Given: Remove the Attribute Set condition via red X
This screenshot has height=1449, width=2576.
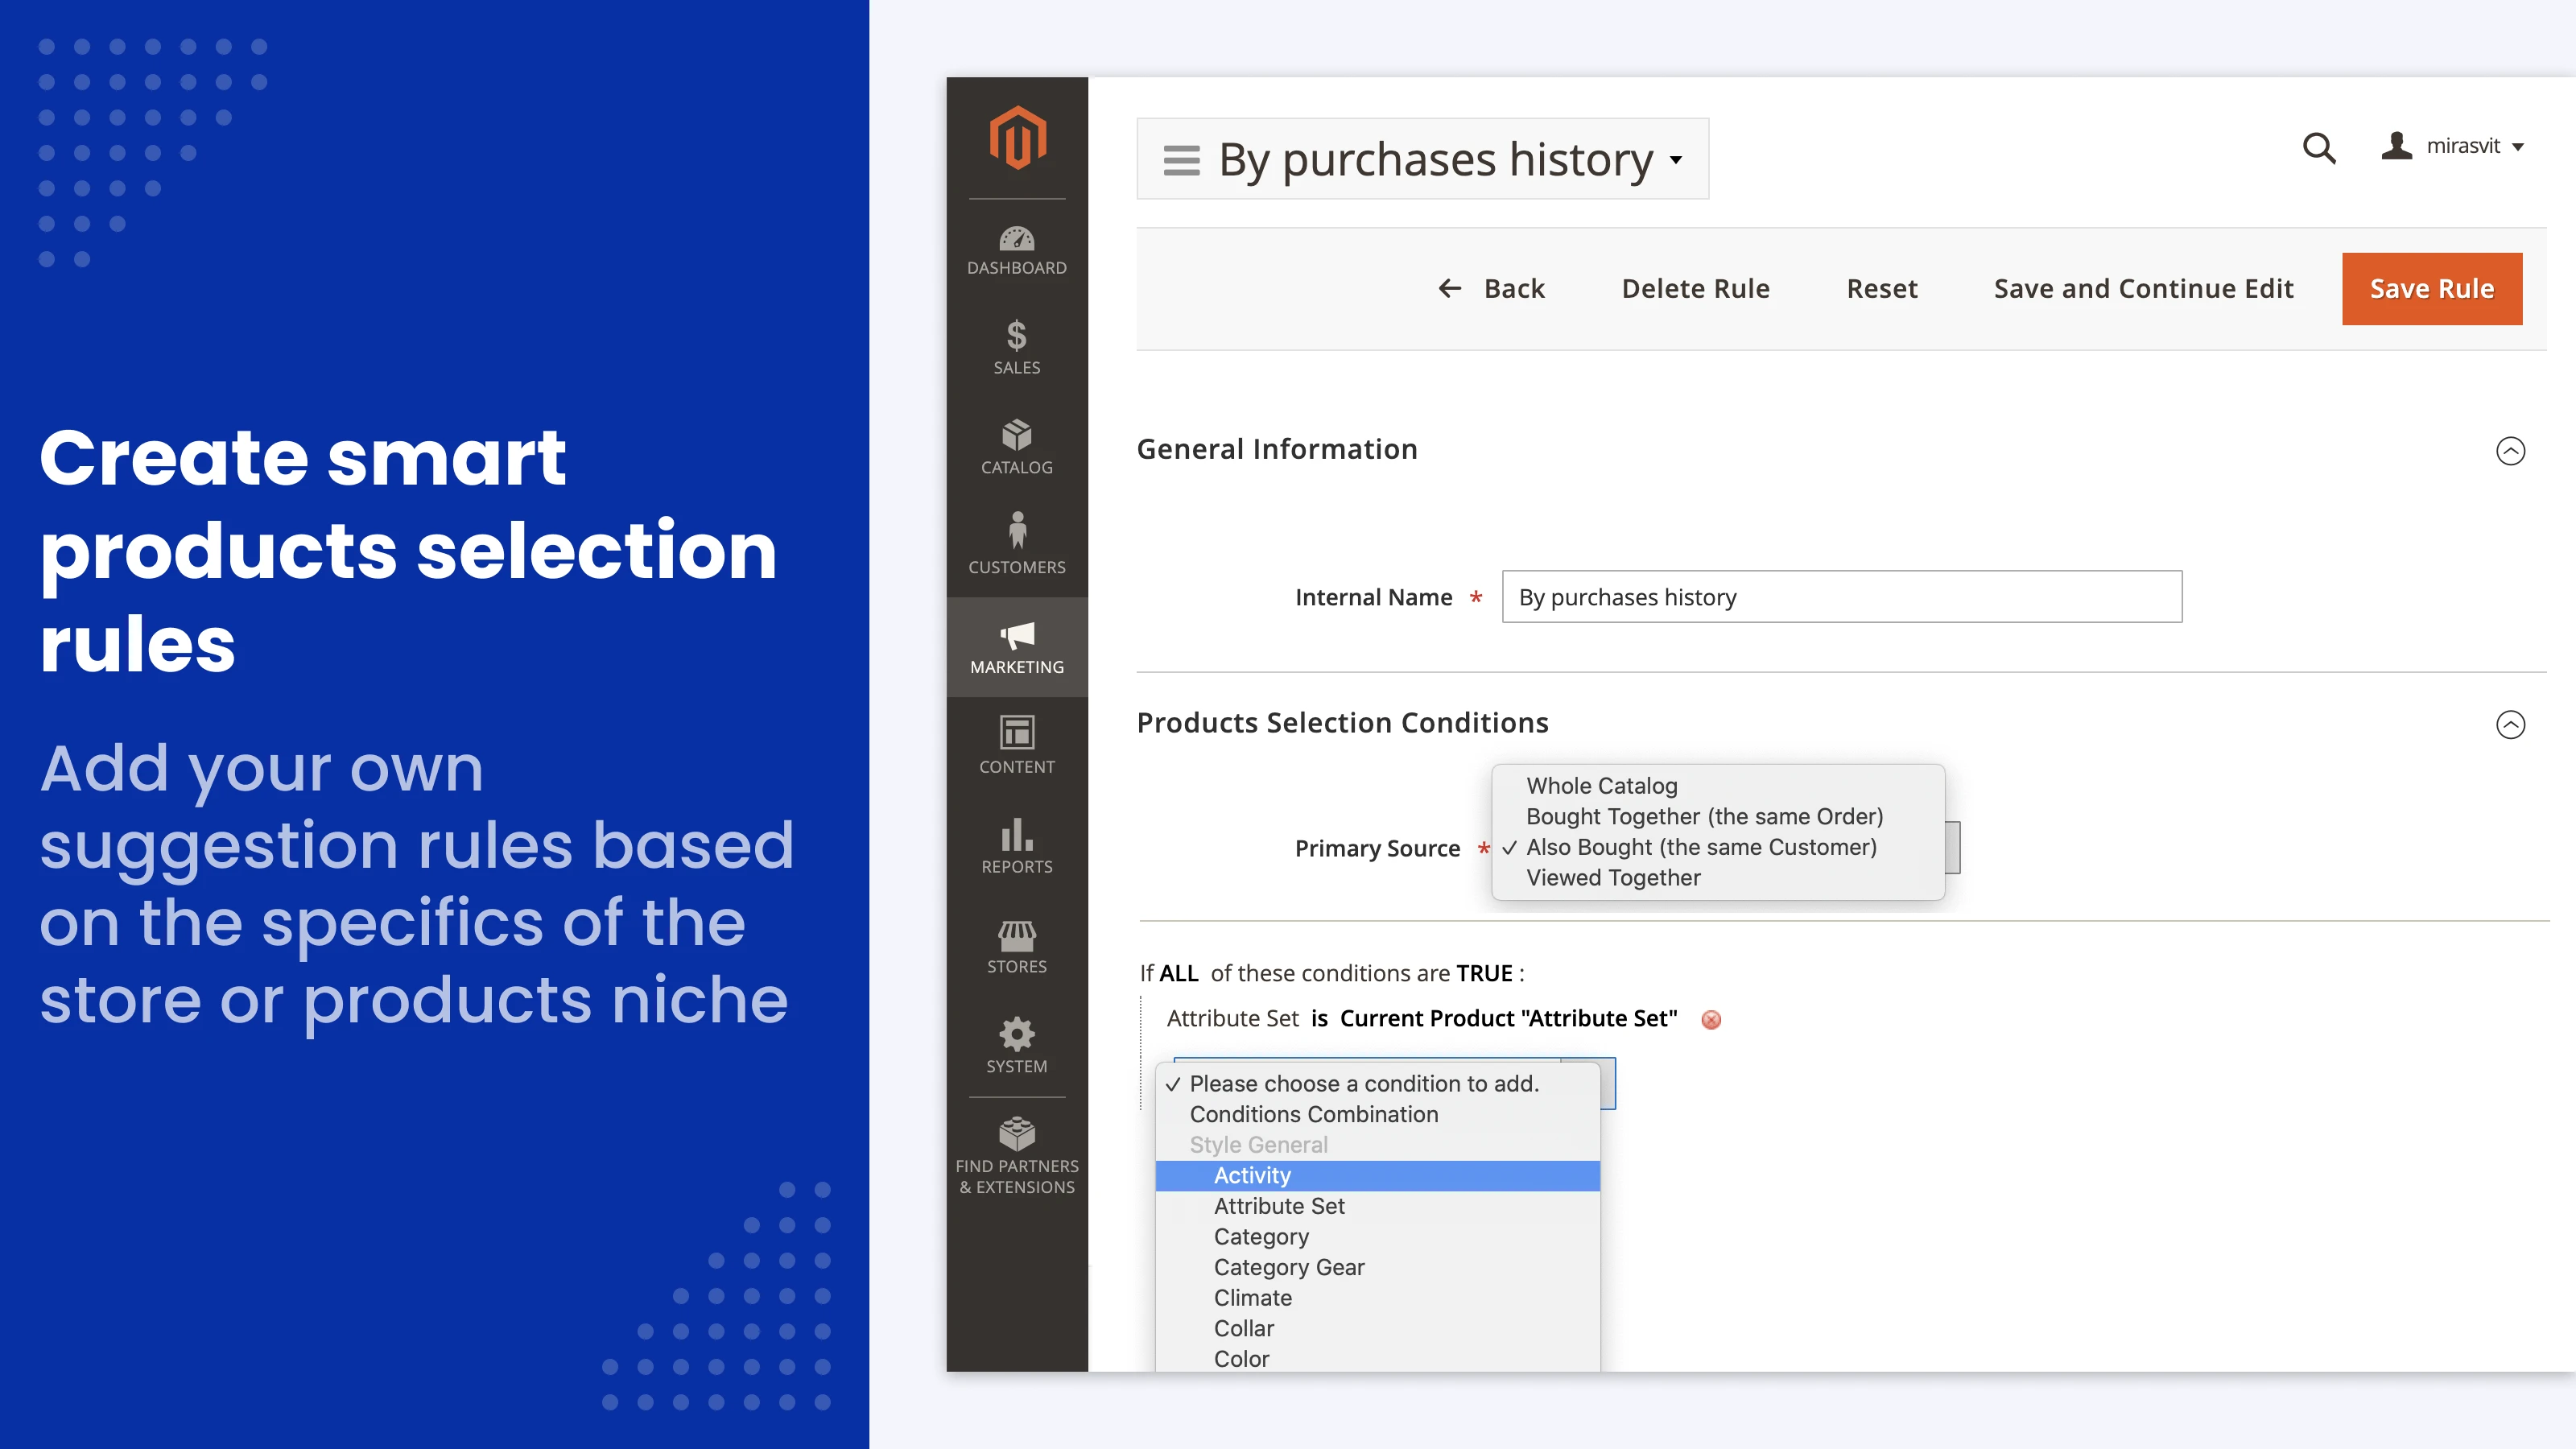Looking at the screenshot, I should click(1711, 1020).
